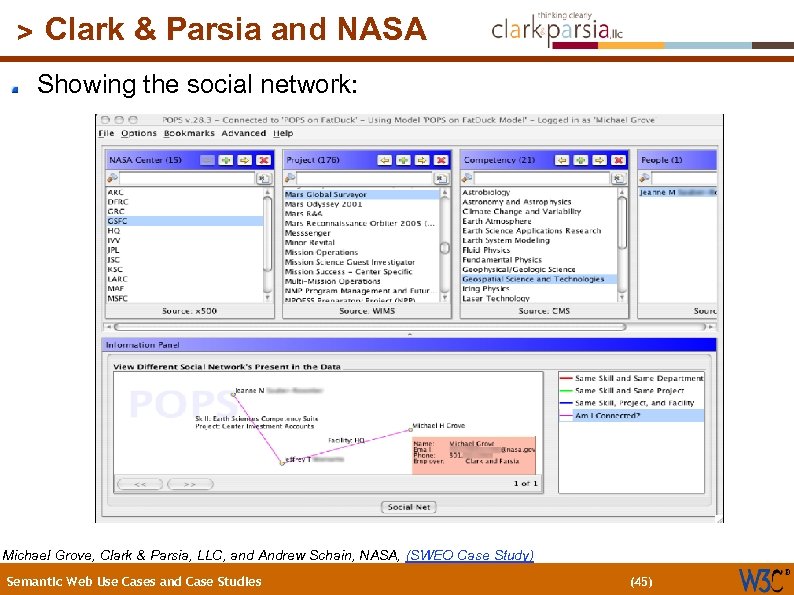Image resolution: width=794 pixels, height=595 pixels.
Task: Click search icon in Project panel
Action: pyautogui.click(x=290, y=178)
